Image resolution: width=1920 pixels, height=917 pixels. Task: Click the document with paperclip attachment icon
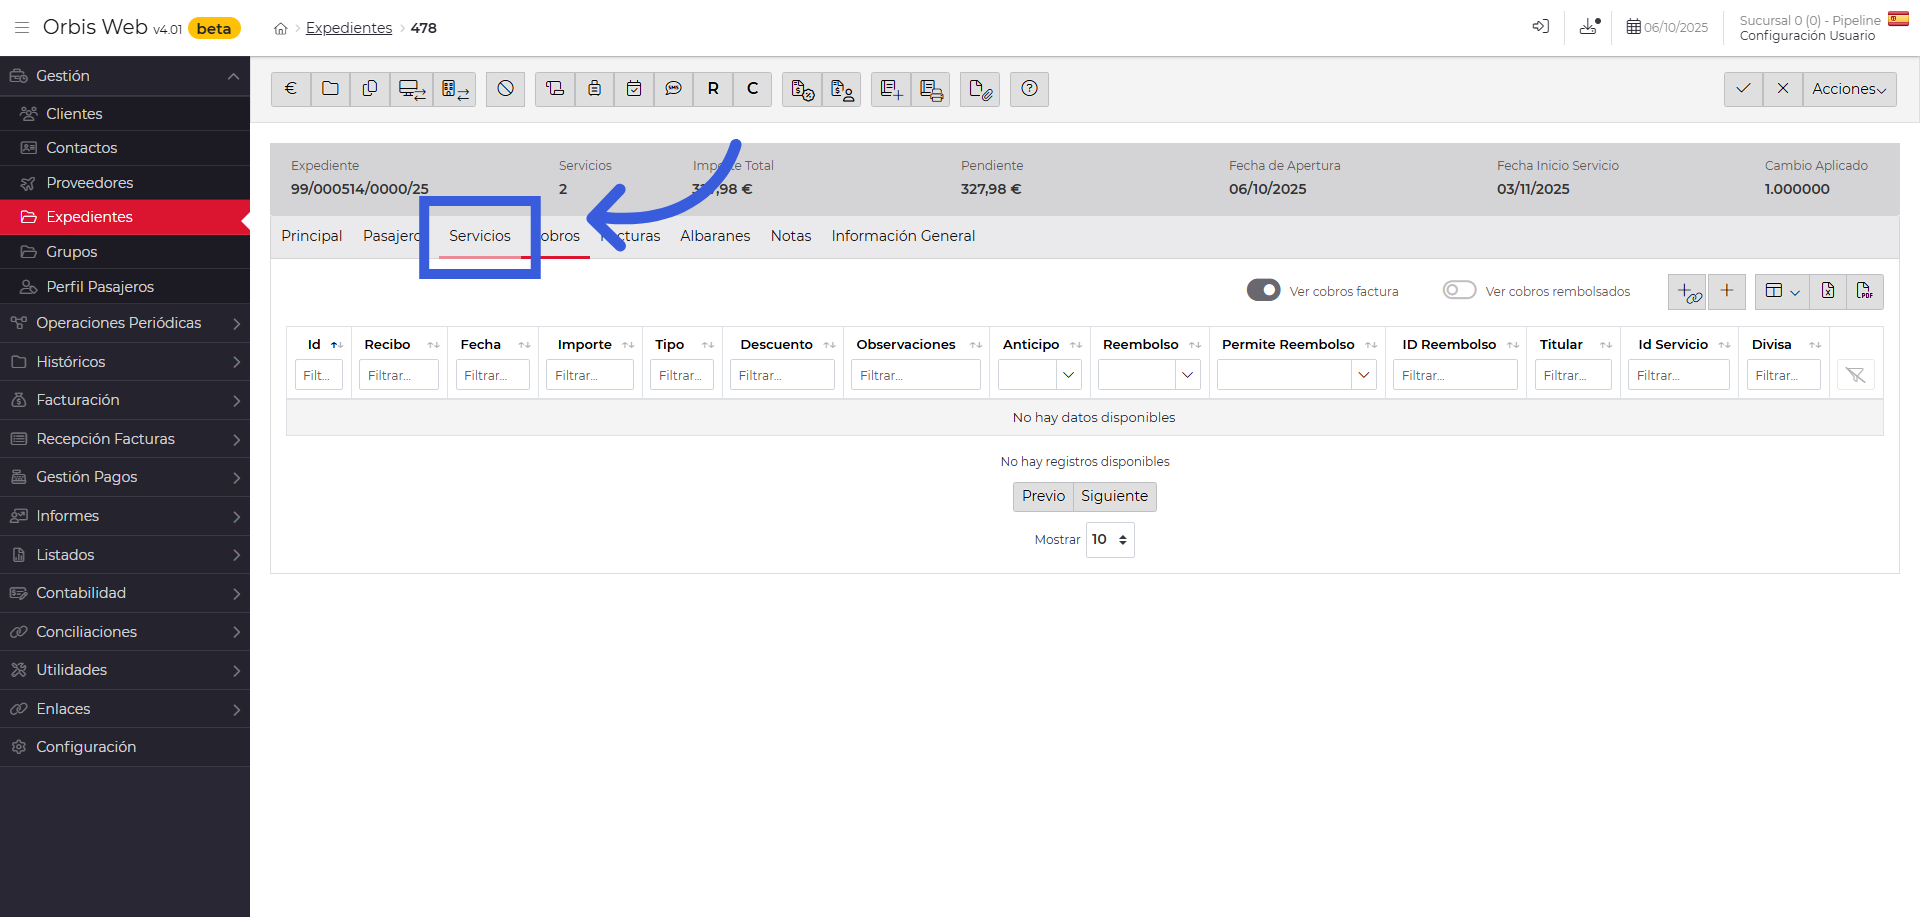pyautogui.click(x=979, y=89)
